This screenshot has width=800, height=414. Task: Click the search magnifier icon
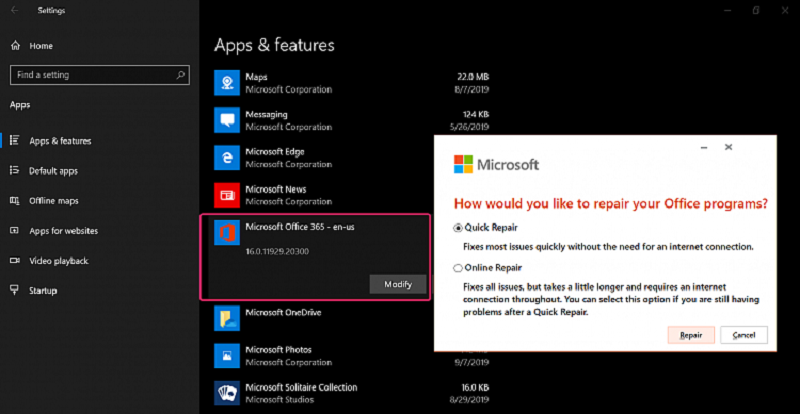180,75
